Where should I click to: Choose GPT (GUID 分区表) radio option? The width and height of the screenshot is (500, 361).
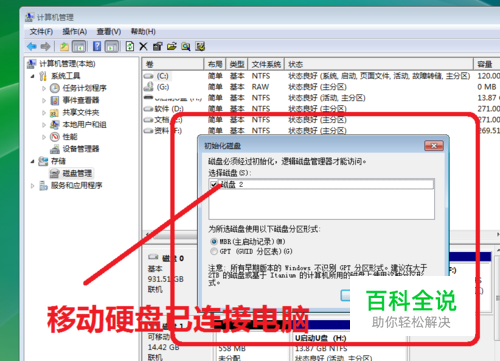click(214, 251)
